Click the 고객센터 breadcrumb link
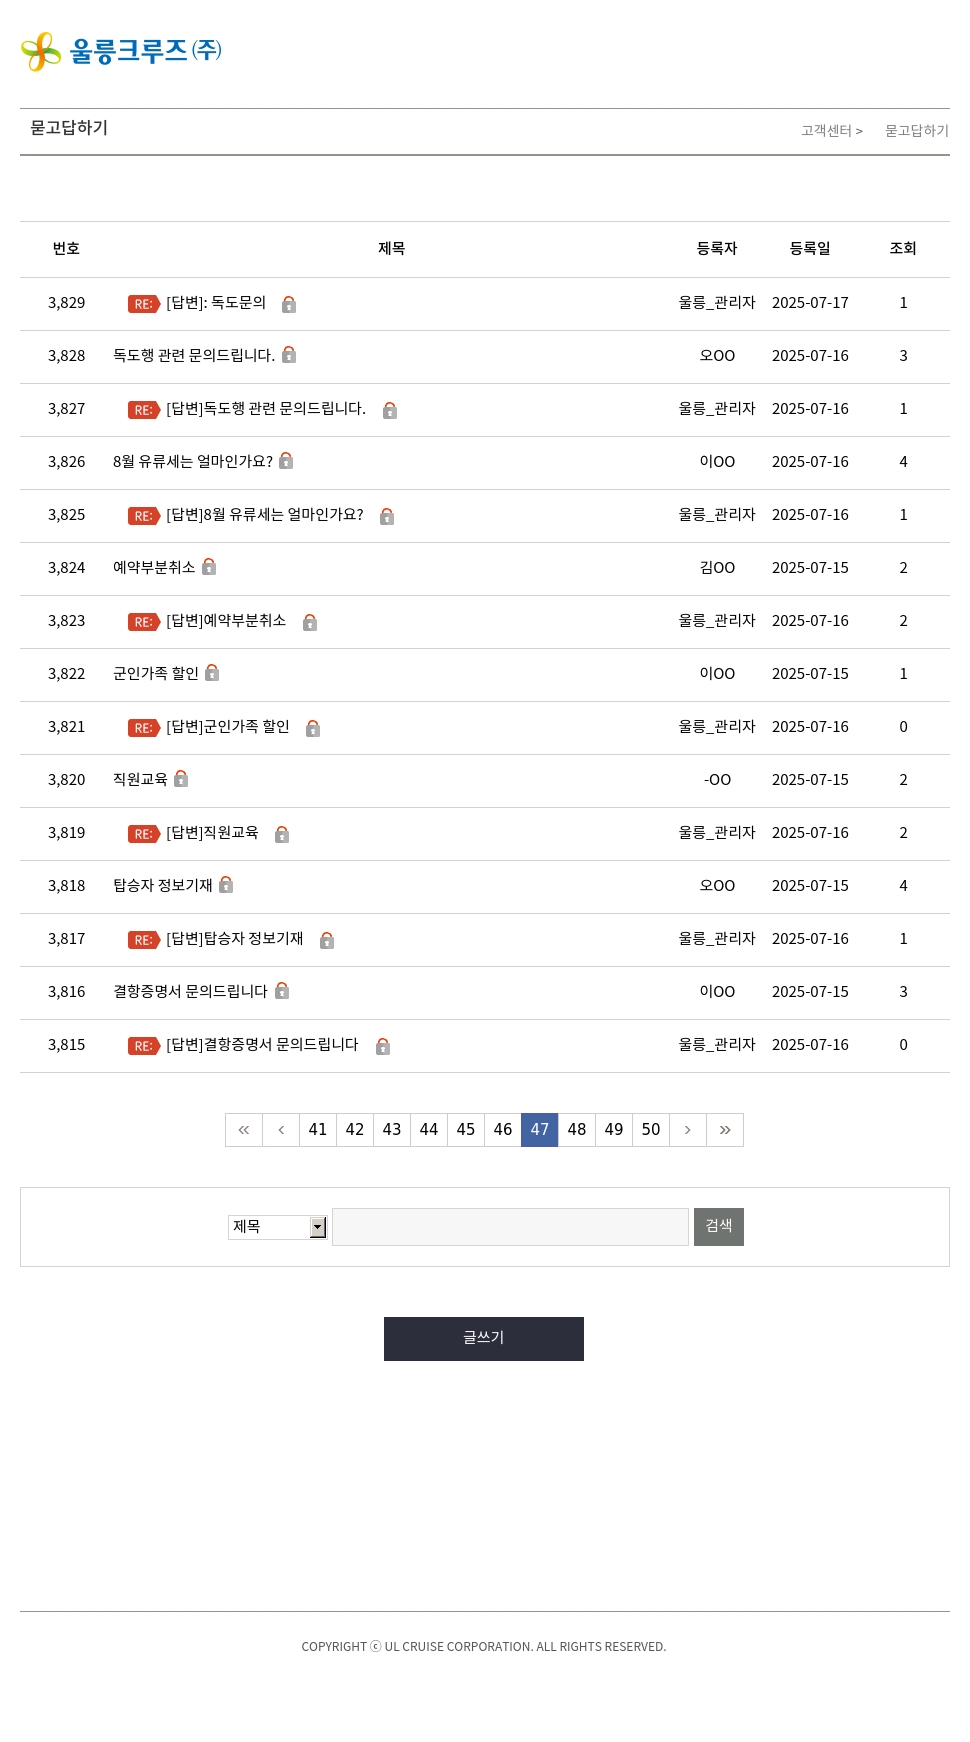 pyautogui.click(x=826, y=131)
